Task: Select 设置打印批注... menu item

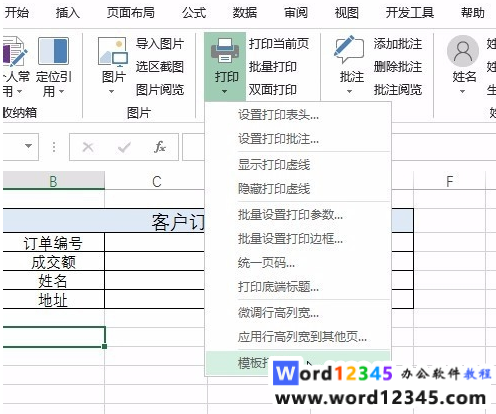Action: (x=298, y=139)
